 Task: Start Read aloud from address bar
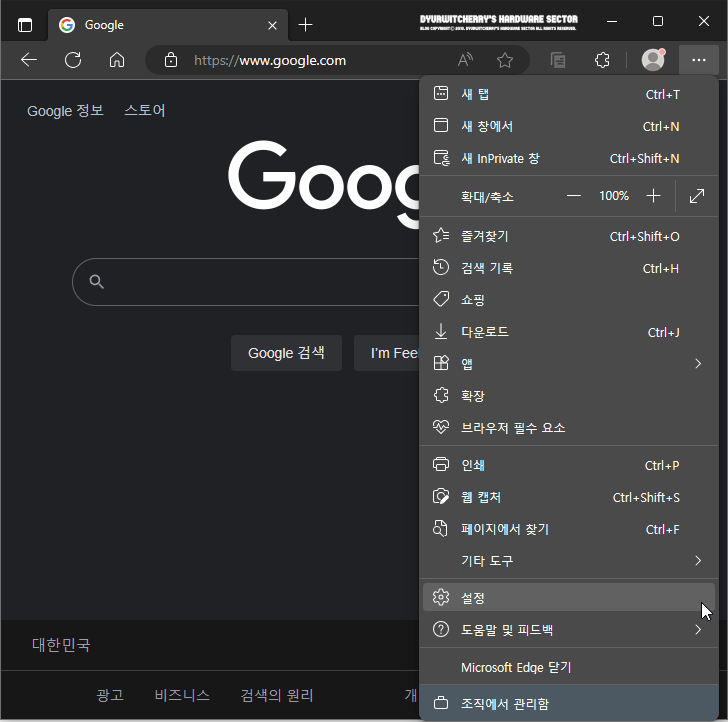pyautogui.click(x=465, y=60)
